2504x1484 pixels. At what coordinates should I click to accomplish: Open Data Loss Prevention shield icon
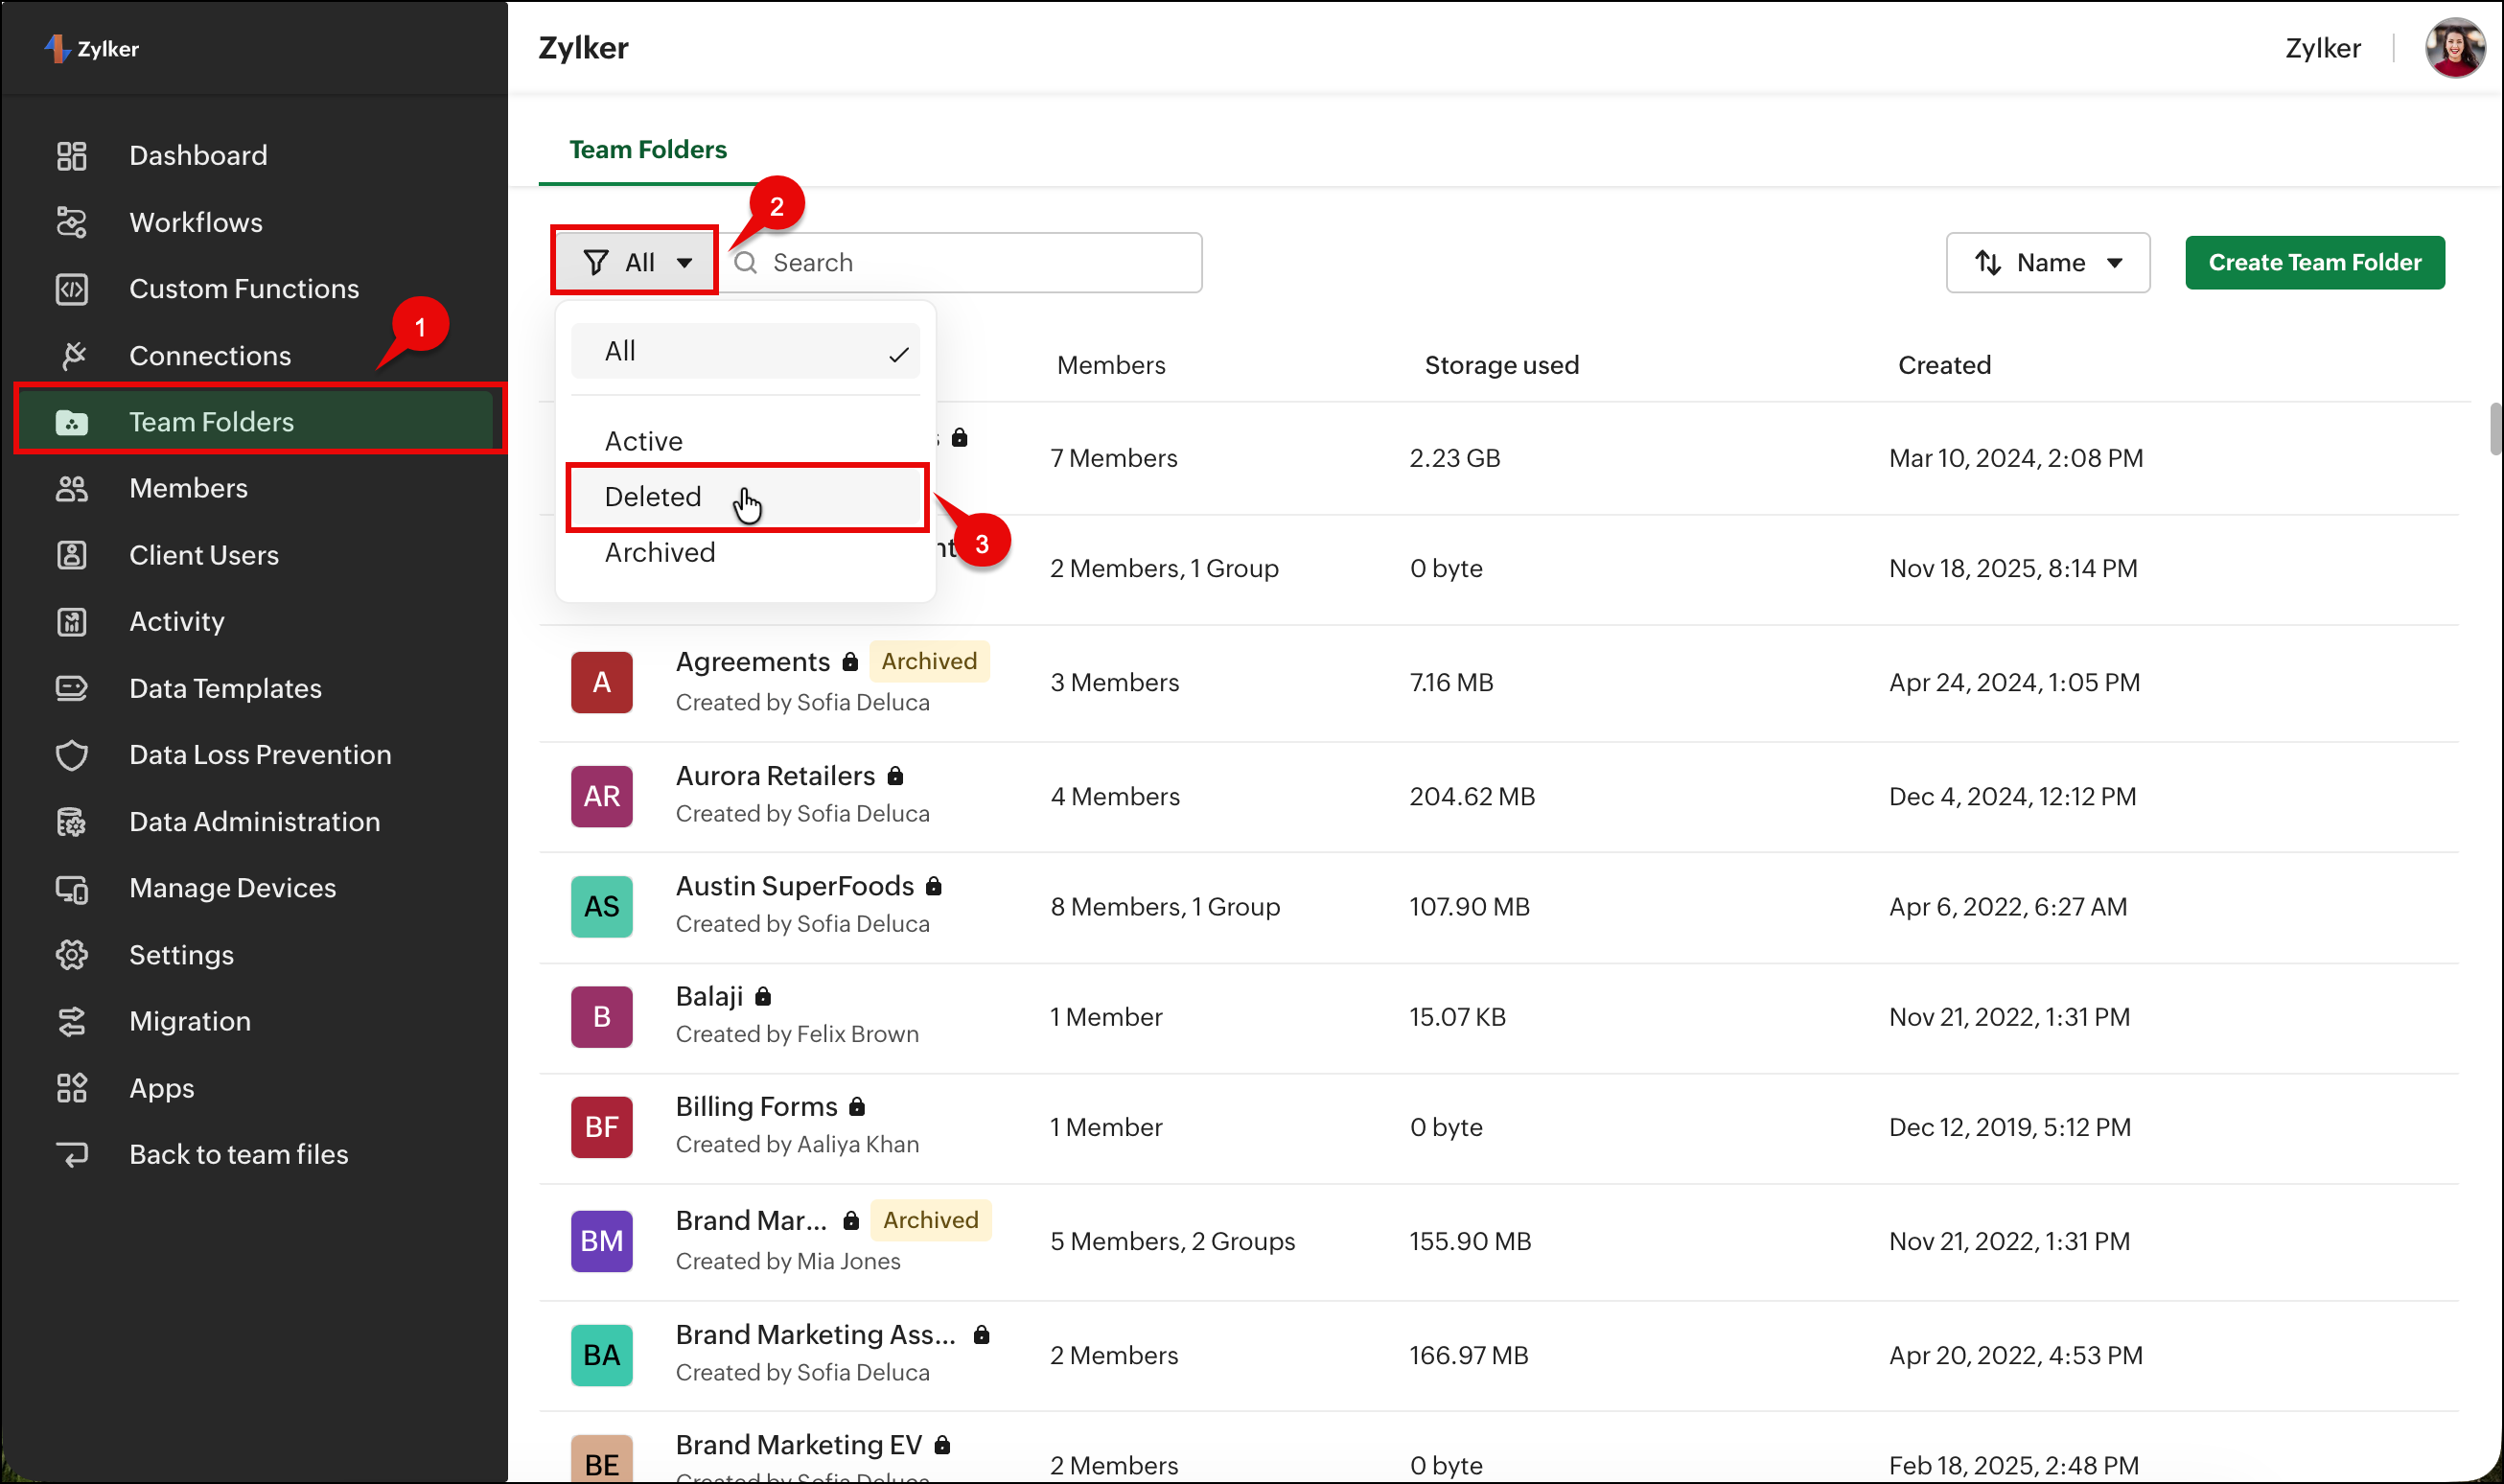tap(71, 755)
